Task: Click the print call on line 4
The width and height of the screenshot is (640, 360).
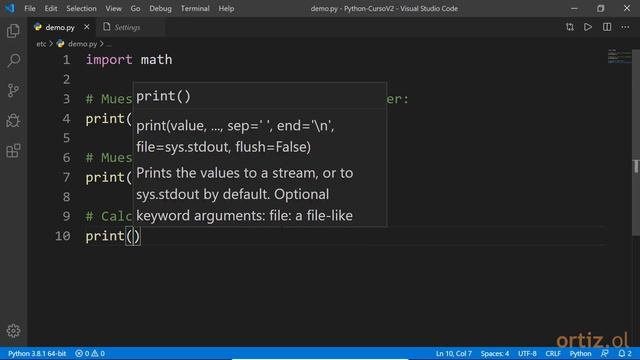Action: click(109, 119)
